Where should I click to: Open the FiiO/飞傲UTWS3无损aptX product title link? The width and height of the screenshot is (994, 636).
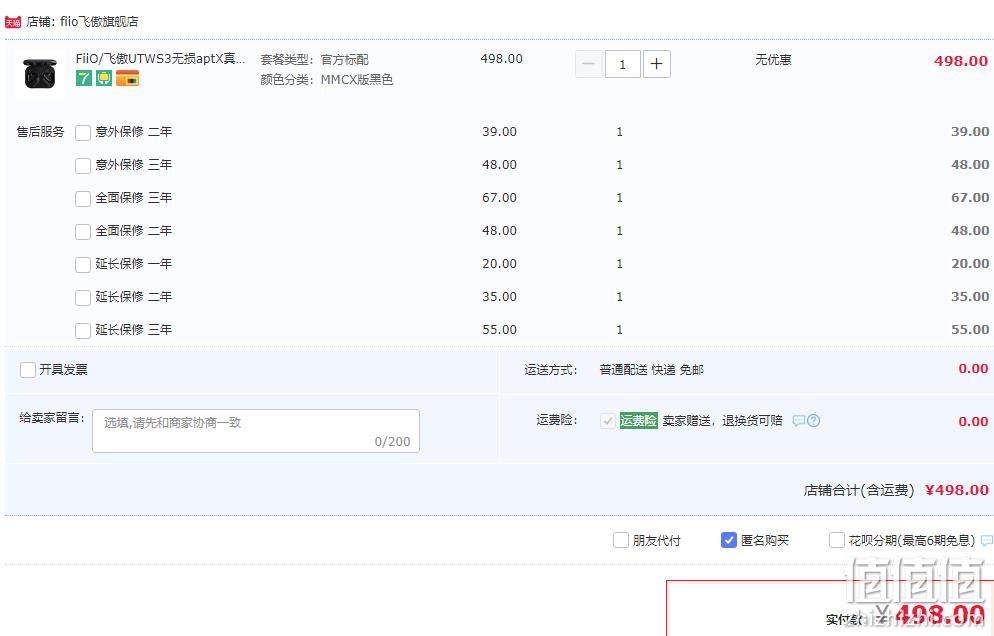(160, 59)
